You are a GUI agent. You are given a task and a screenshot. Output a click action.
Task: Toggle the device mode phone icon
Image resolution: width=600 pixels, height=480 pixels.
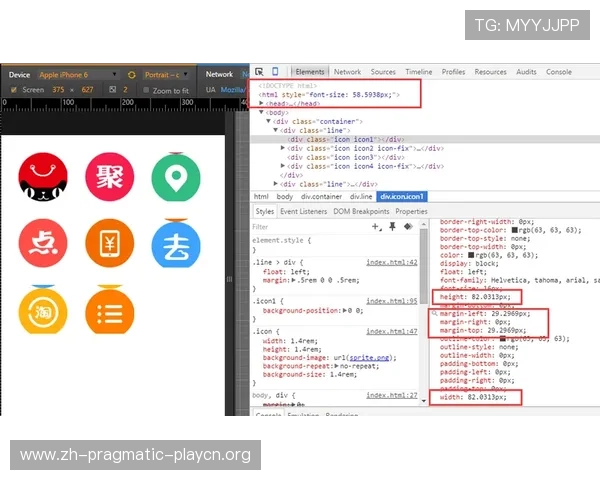click(275, 71)
